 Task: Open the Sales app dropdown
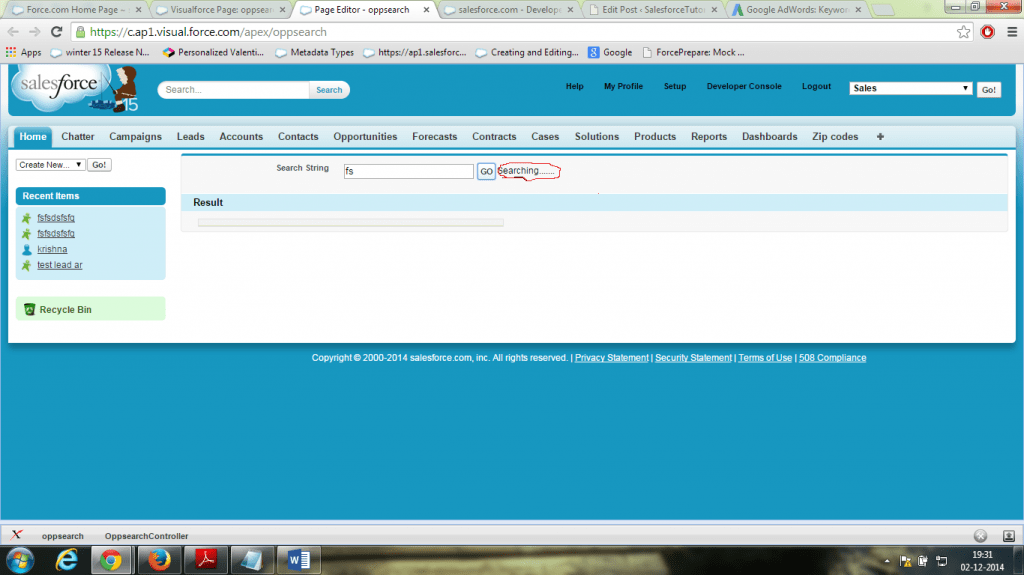coord(910,88)
